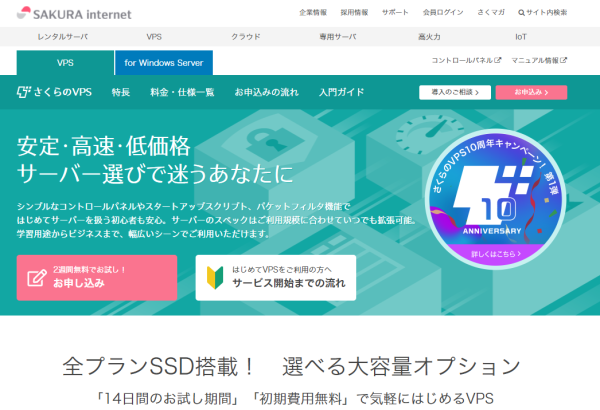Visit さくマガ link
The width and height of the screenshot is (600, 410).
click(x=491, y=13)
